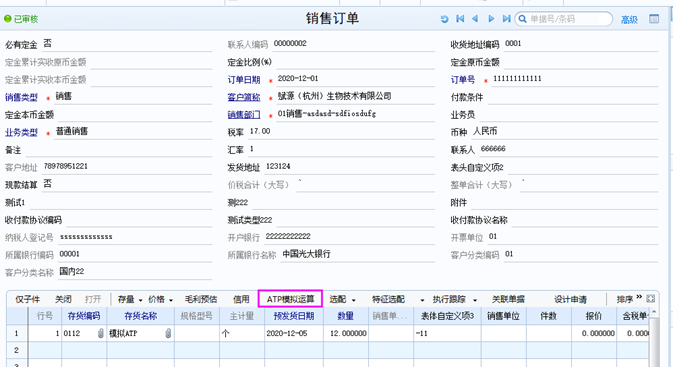
Task: Click the empty 备注 input field
Action: click(119, 150)
